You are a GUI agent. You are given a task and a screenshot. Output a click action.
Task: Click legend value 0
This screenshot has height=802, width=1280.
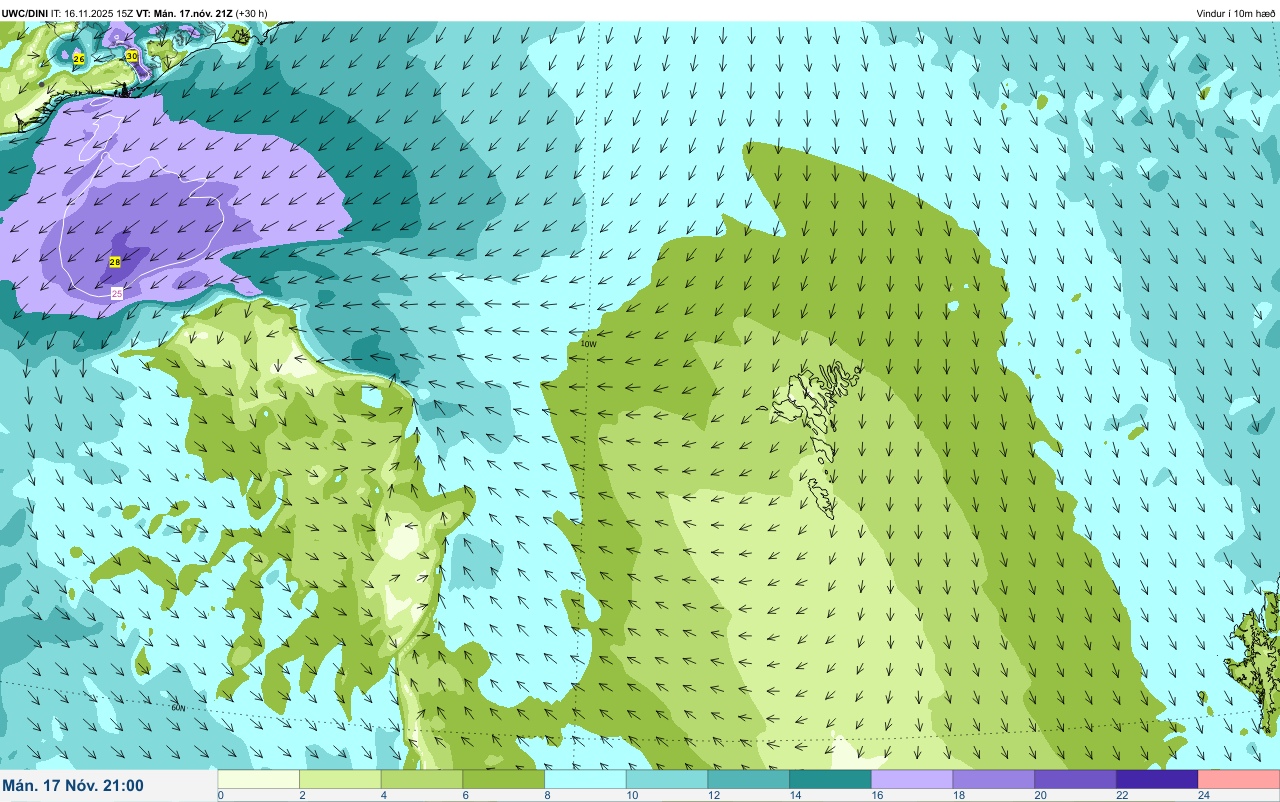[x=220, y=795]
